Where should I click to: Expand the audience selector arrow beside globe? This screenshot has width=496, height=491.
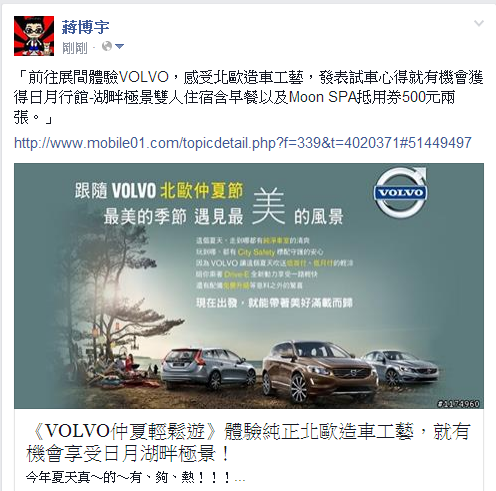(x=119, y=46)
